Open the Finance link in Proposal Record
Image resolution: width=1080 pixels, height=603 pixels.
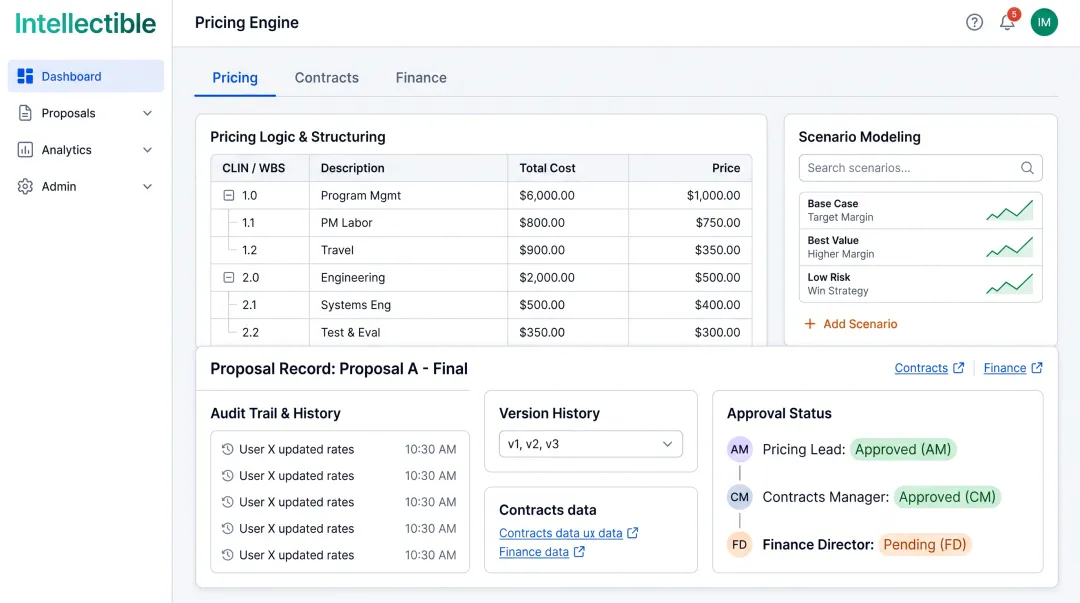point(1005,368)
